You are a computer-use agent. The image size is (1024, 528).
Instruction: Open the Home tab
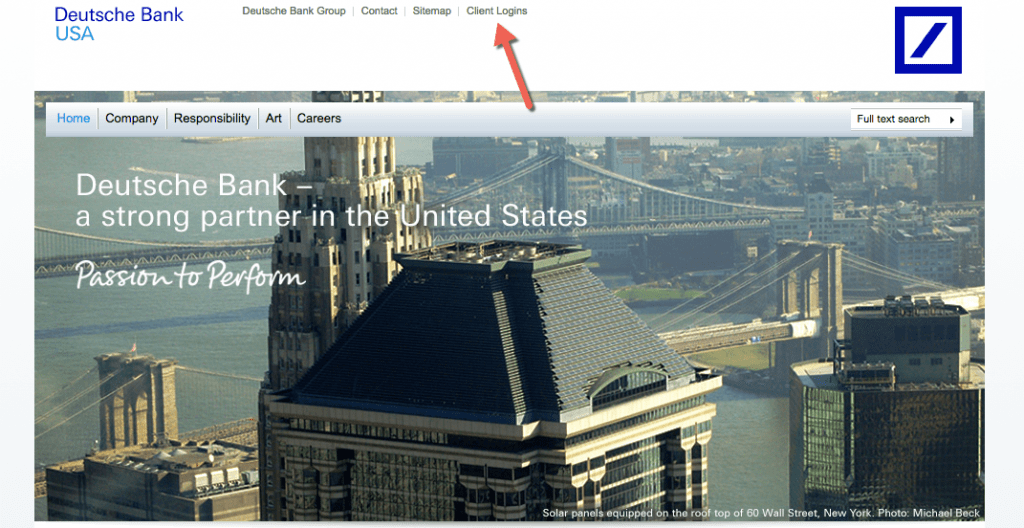tap(73, 118)
